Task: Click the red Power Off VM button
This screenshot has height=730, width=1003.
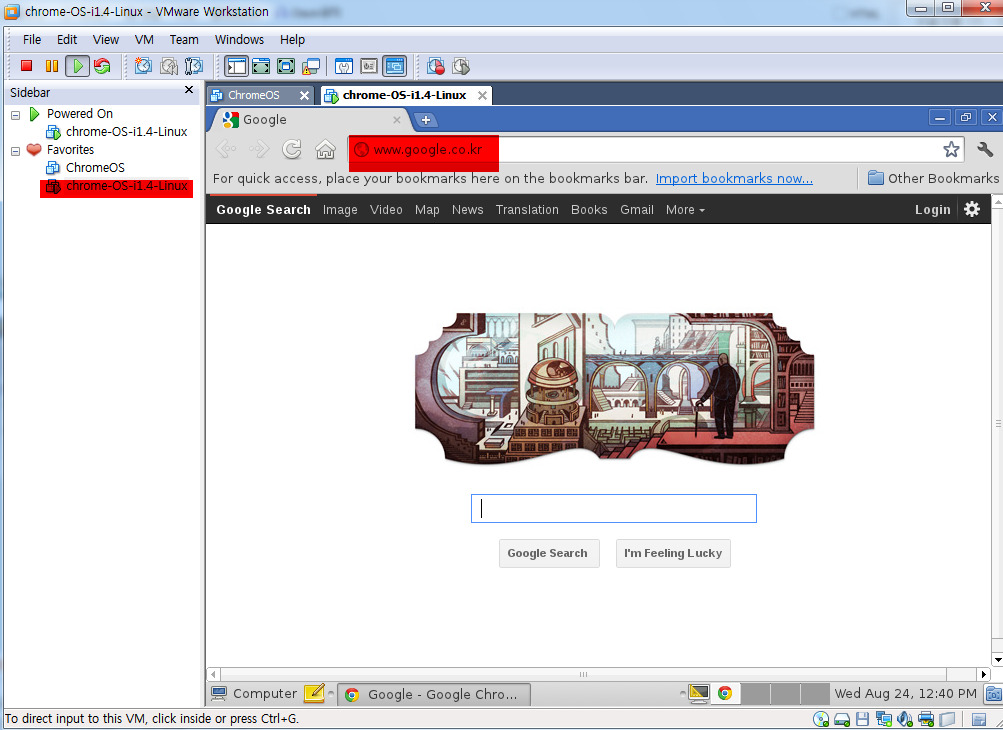Action: [27, 66]
